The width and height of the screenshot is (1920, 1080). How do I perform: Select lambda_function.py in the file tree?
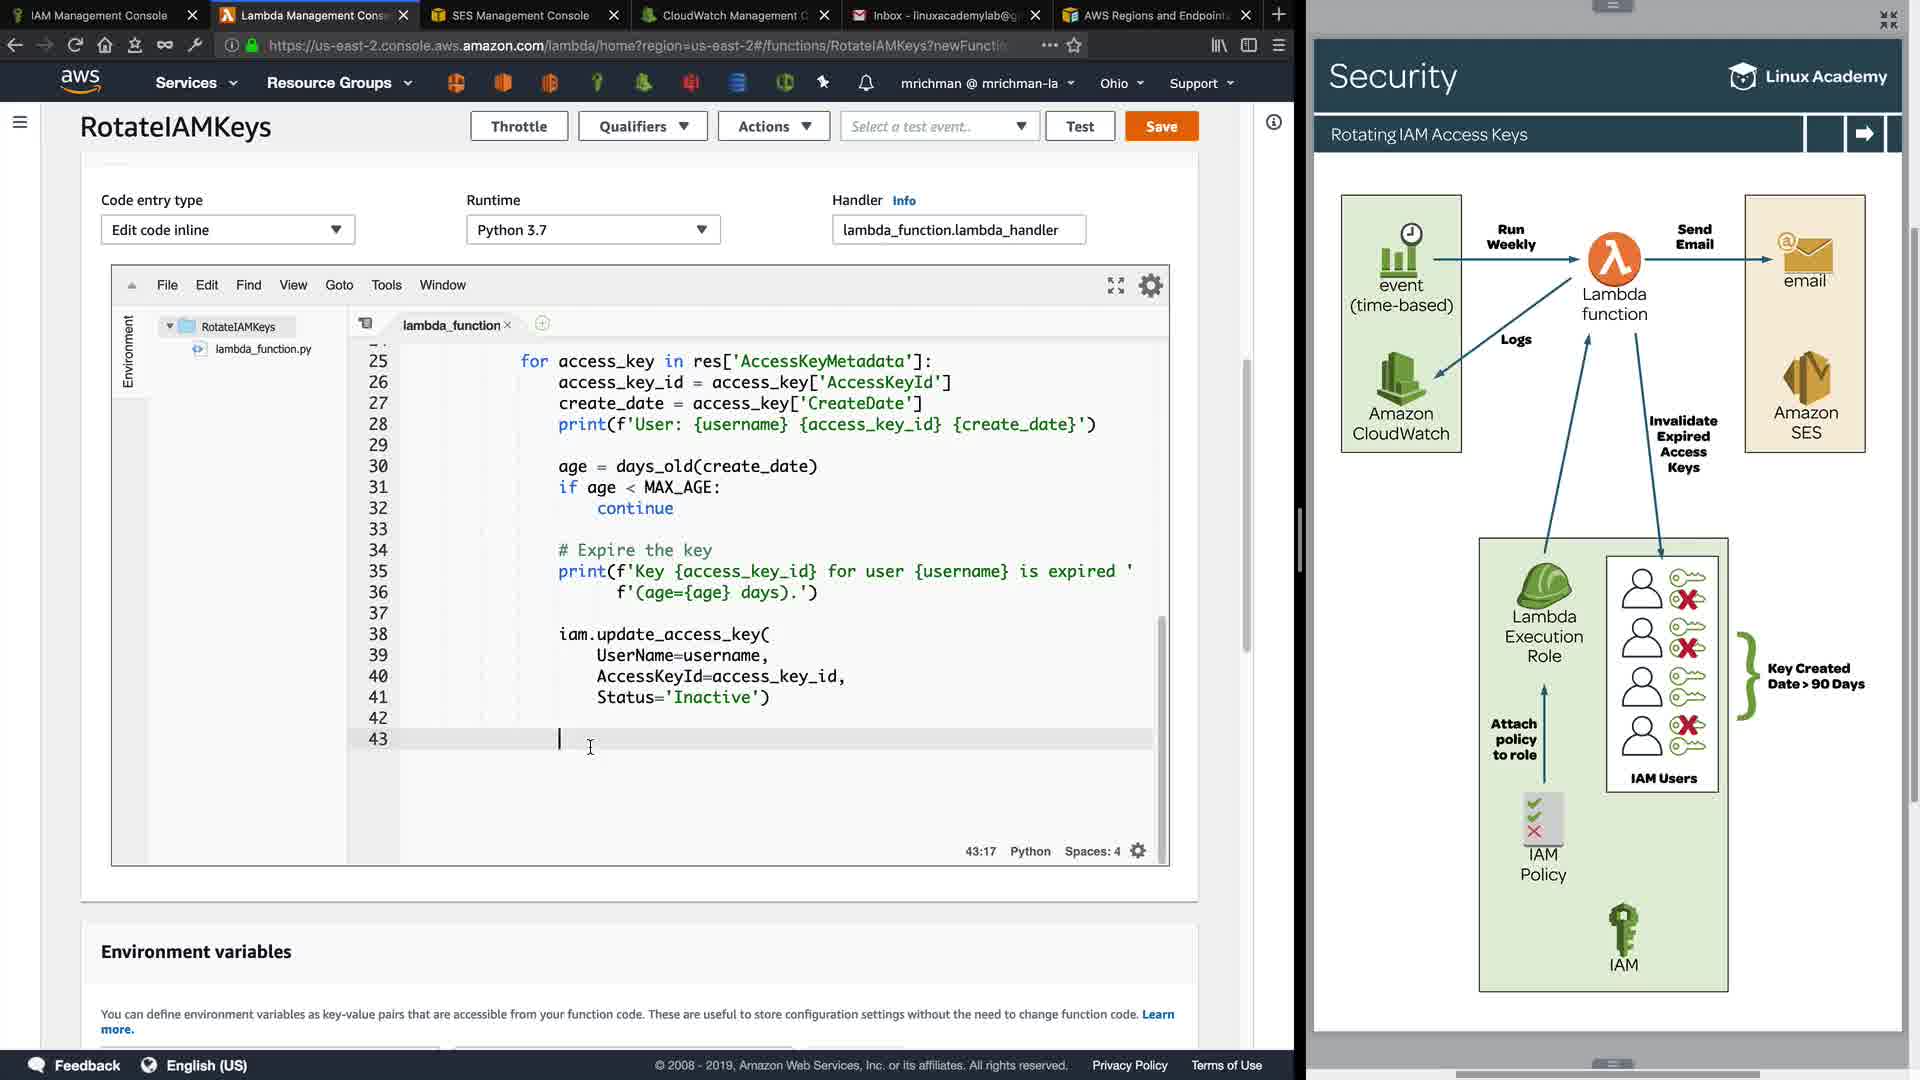tap(263, 349)
